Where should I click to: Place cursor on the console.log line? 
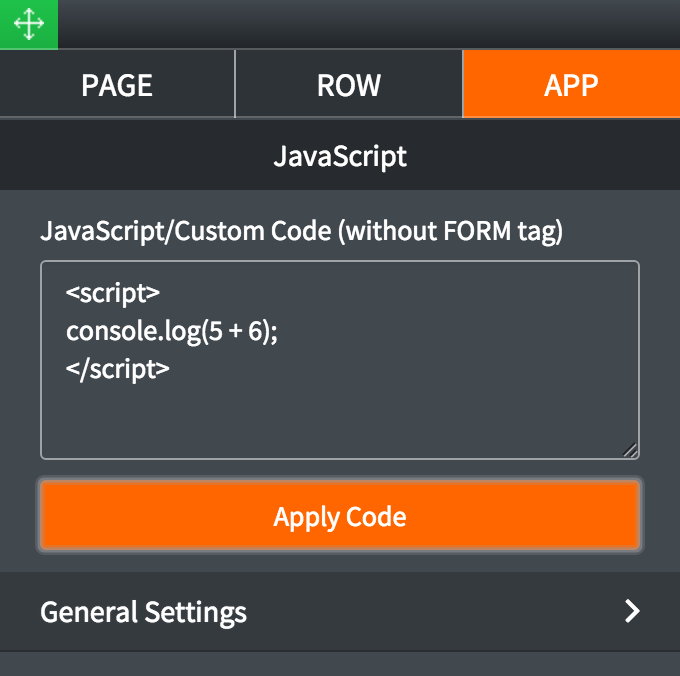pos(171,331)
